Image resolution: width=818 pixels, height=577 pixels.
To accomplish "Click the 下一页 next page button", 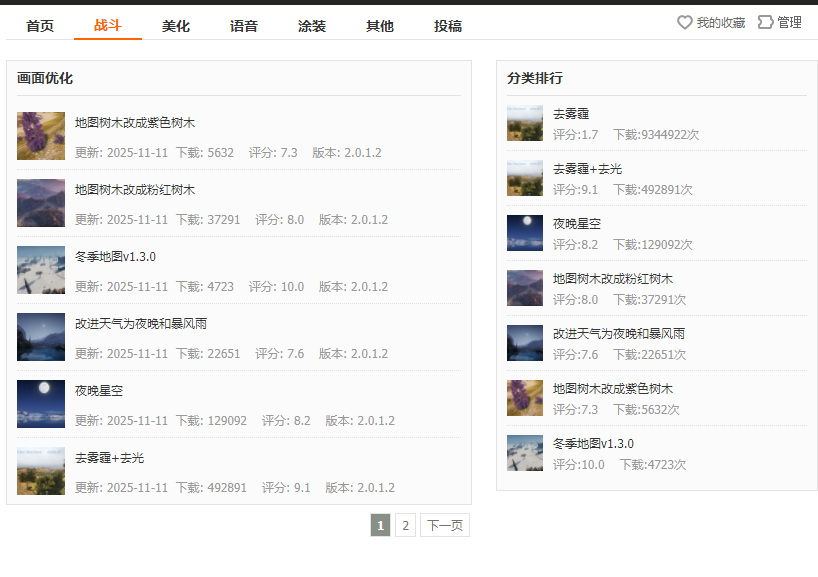I will tap(444, 525).
